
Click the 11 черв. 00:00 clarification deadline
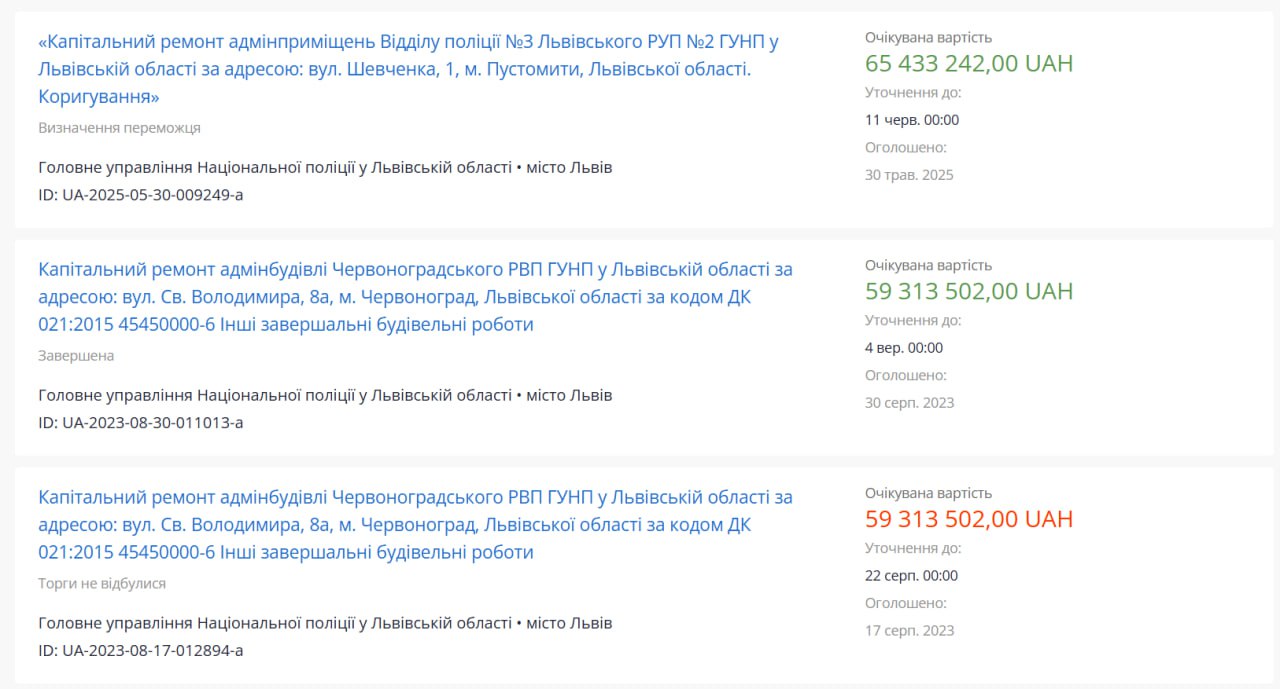(912, 120)
